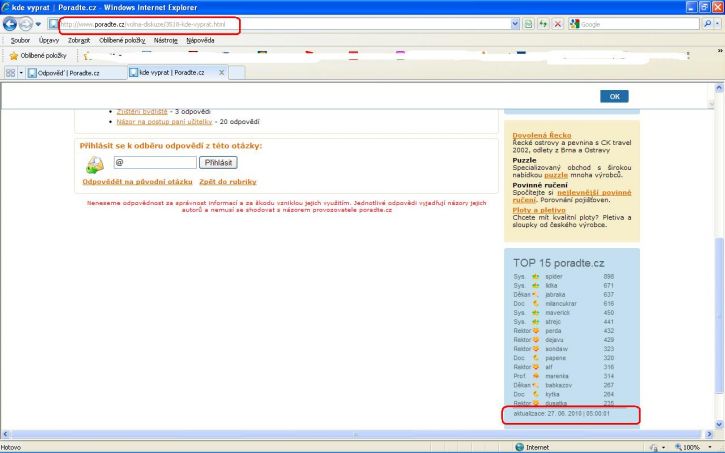
Task: Click user jabraka in TOP 15
Action: coord(555,294)
